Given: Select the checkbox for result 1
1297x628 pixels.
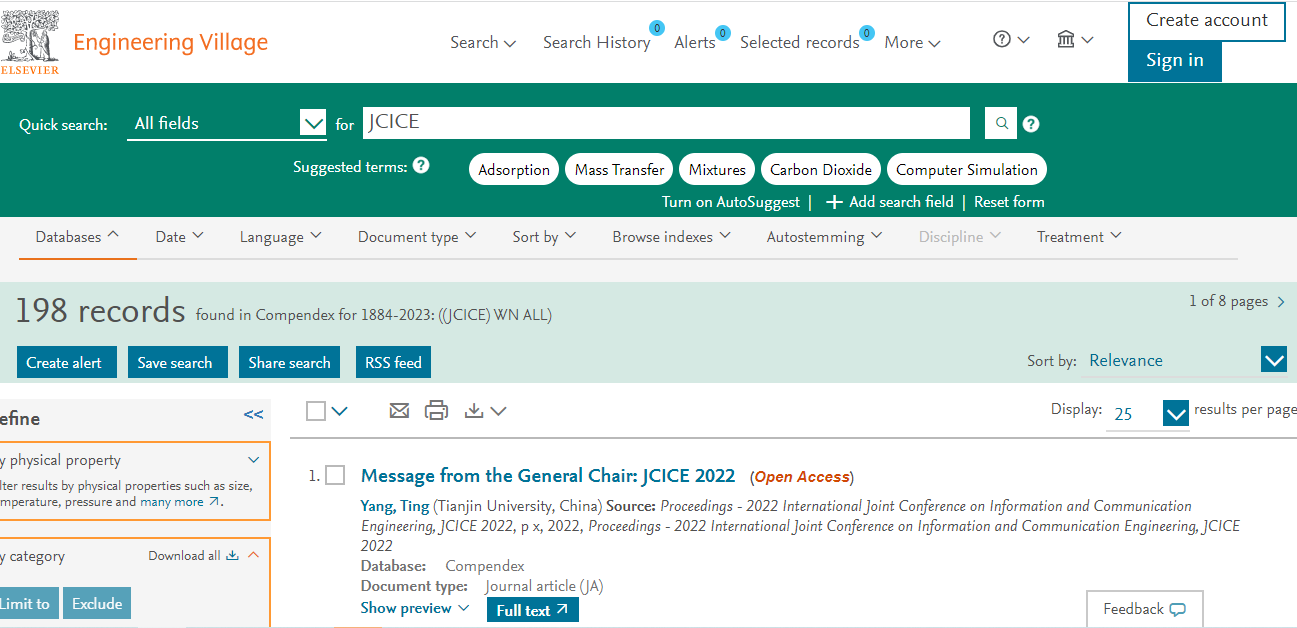Looking at the screenshot, I should [x=335, y=476].
